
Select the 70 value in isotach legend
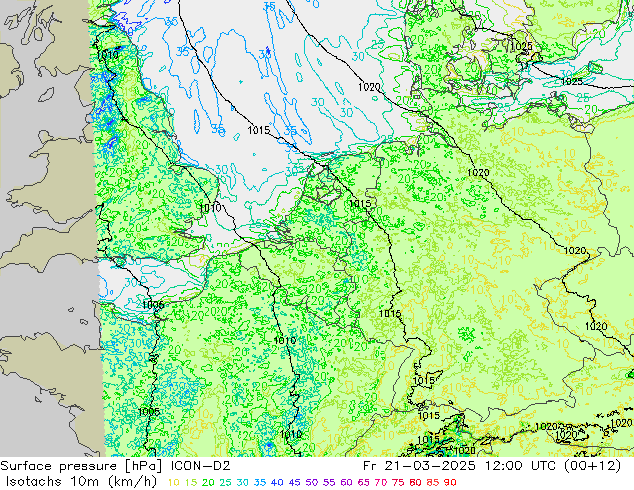coord(381,482)
